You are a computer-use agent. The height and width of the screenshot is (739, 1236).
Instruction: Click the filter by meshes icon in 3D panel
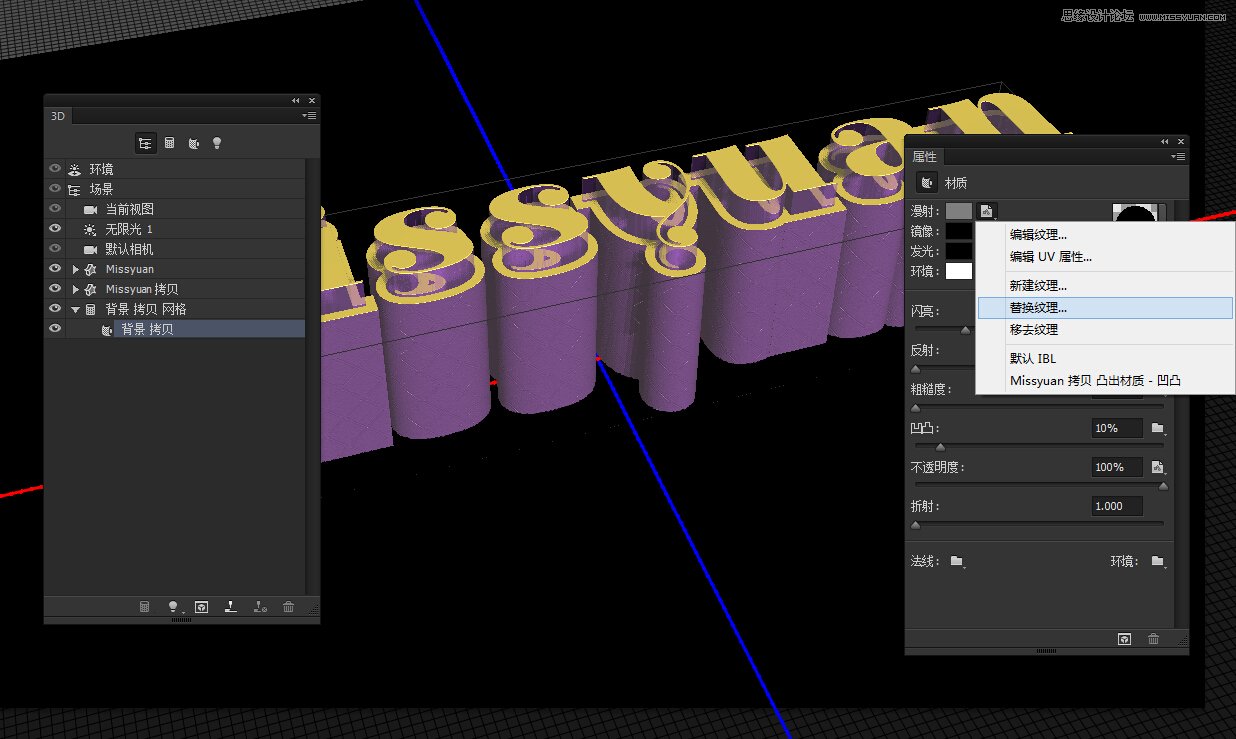170,144
